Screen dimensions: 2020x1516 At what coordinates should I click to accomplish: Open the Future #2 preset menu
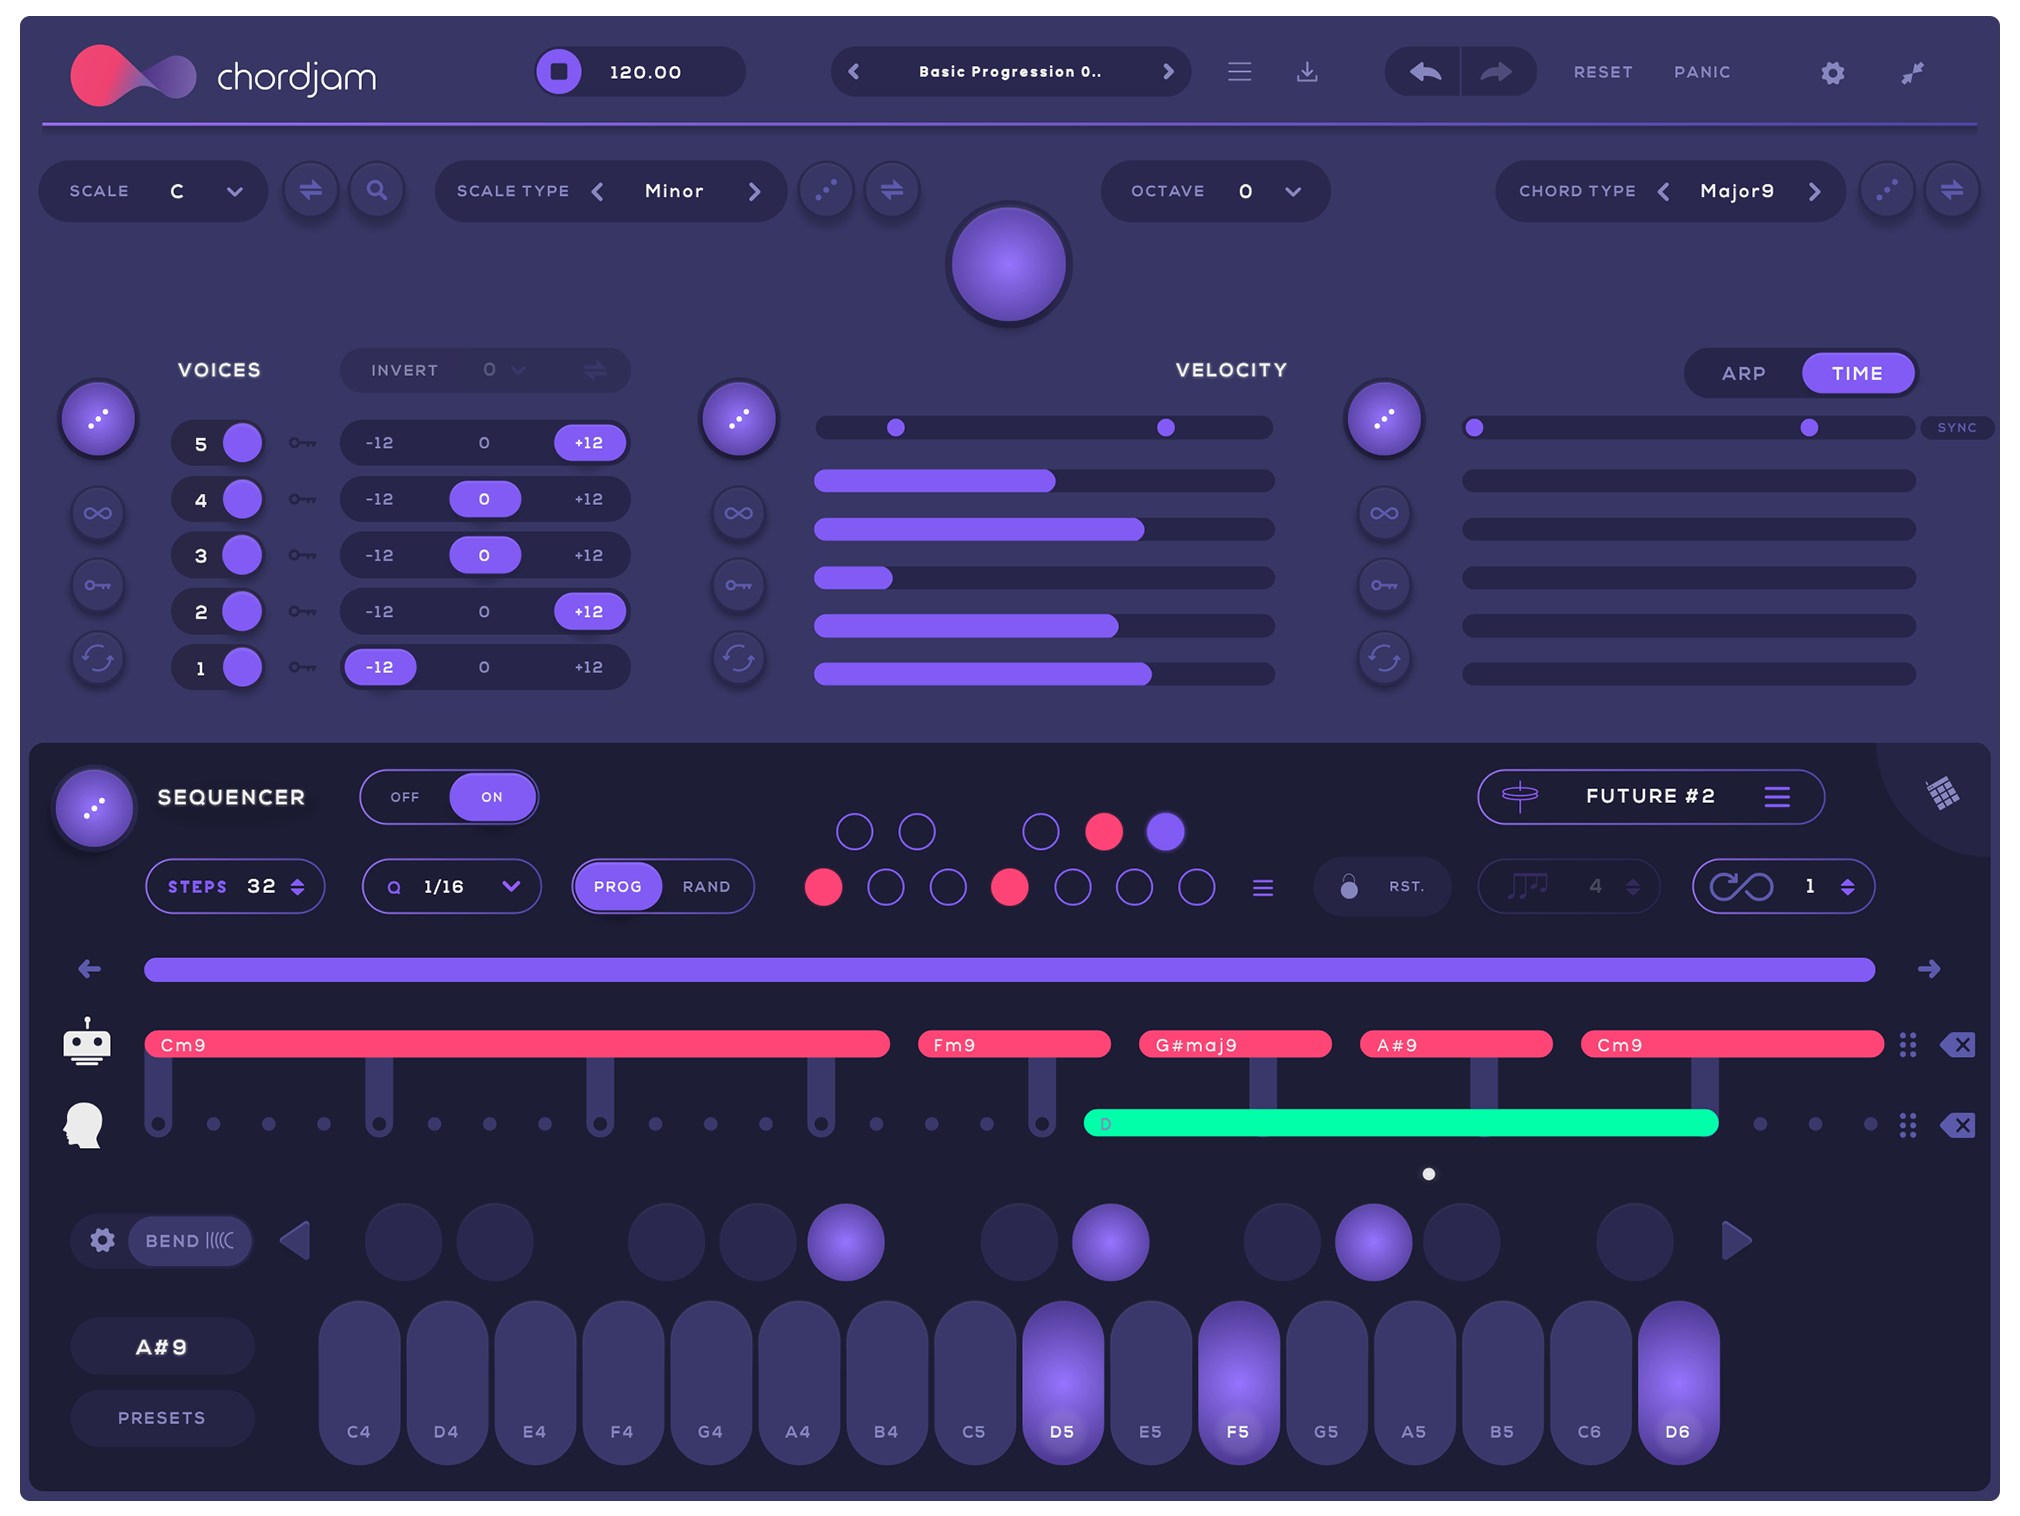[1777, 797]
